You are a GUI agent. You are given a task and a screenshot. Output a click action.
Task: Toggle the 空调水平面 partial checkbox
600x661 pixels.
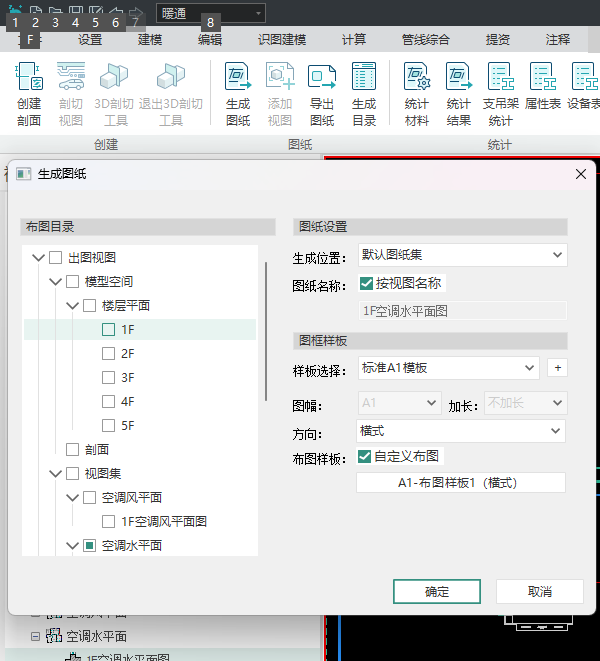coord(89,545)
